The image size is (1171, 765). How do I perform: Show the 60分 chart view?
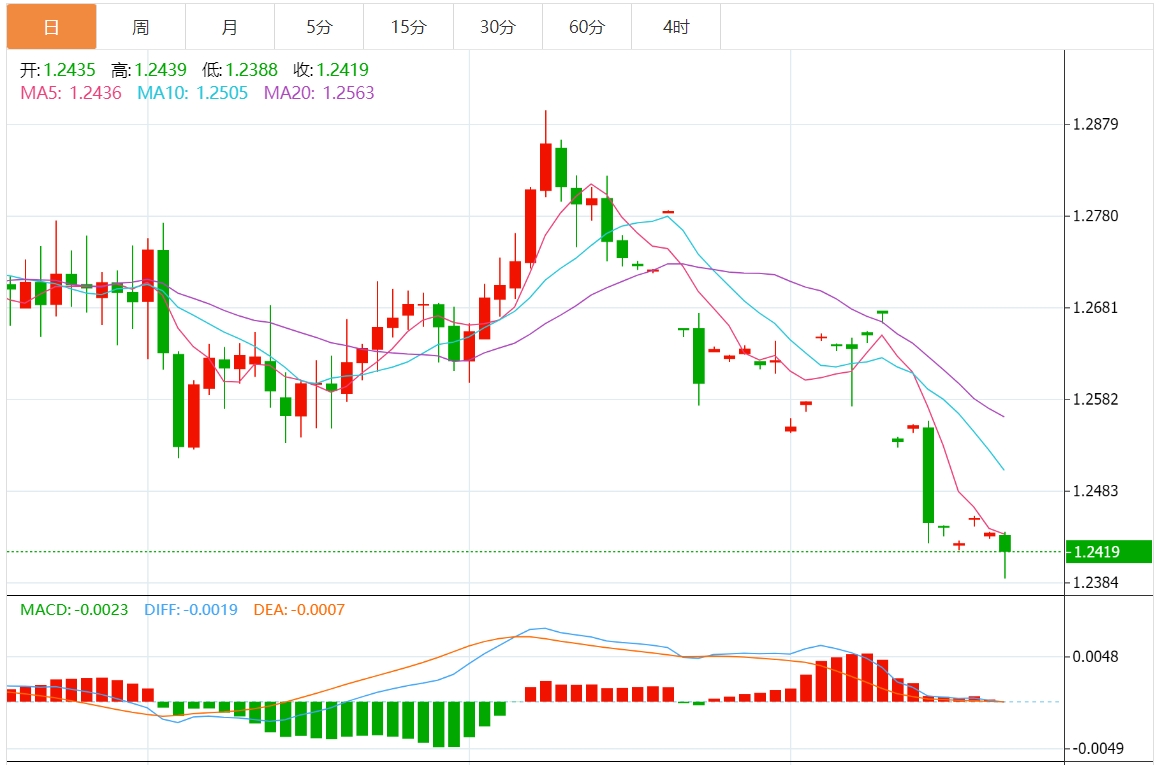[587, 27]
